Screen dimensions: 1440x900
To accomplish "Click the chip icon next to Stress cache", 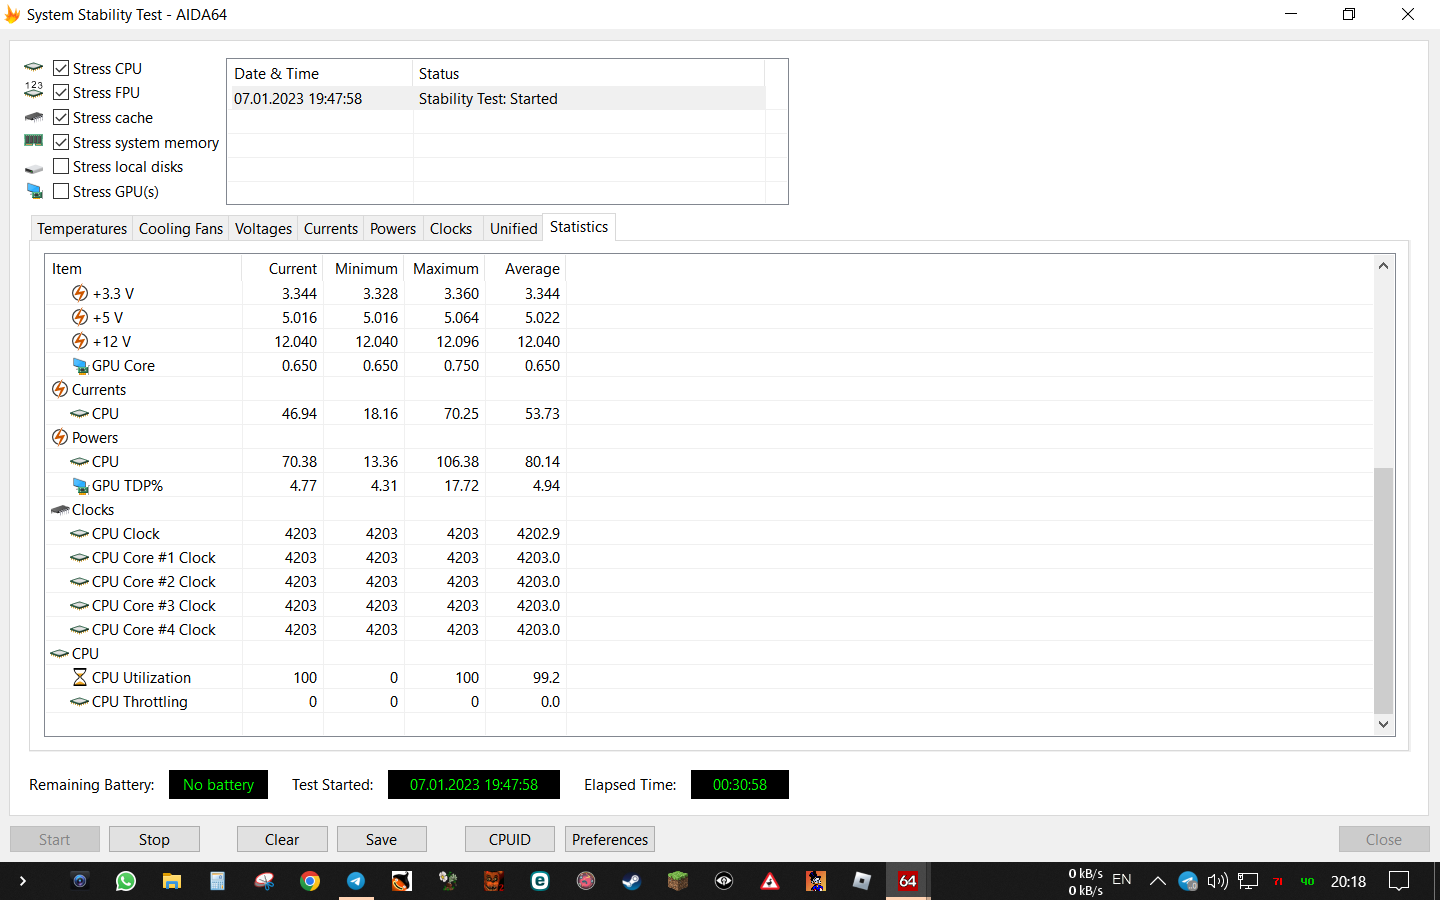I will click(34, 117).
